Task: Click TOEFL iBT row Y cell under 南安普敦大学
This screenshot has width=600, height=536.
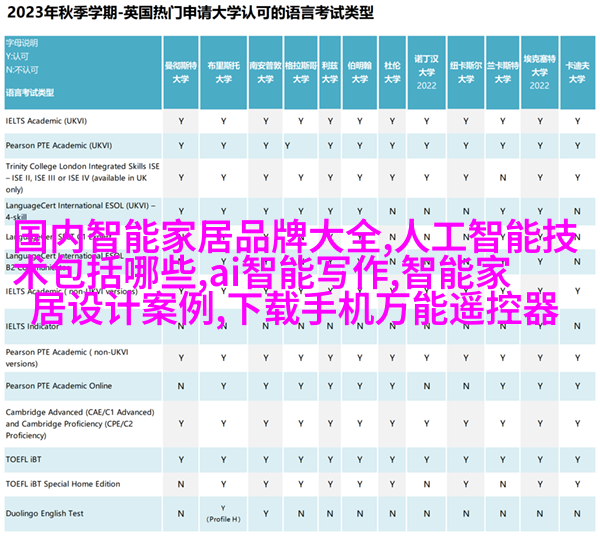Action: pos(266,460)
